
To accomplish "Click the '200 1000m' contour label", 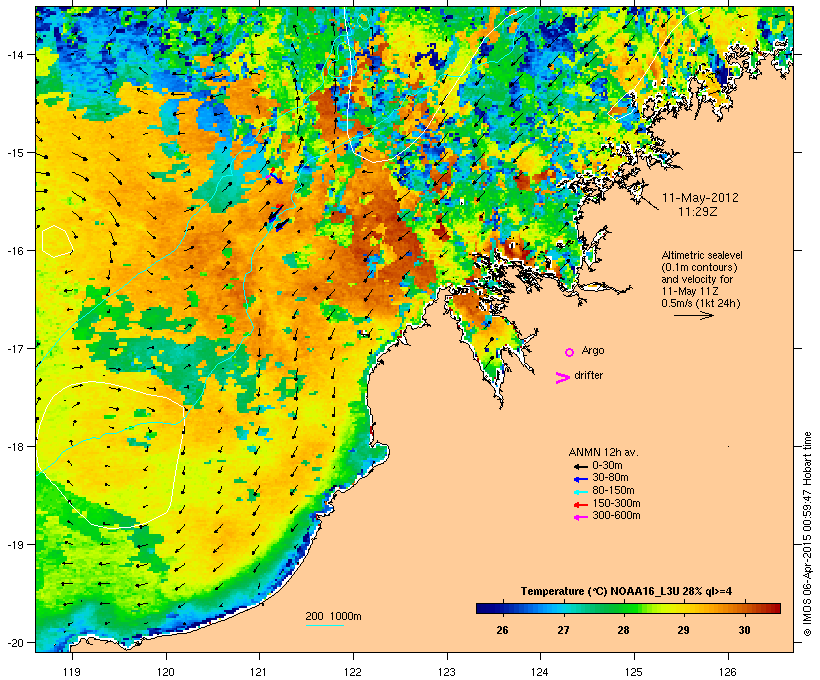I will (x=333, y=616).
